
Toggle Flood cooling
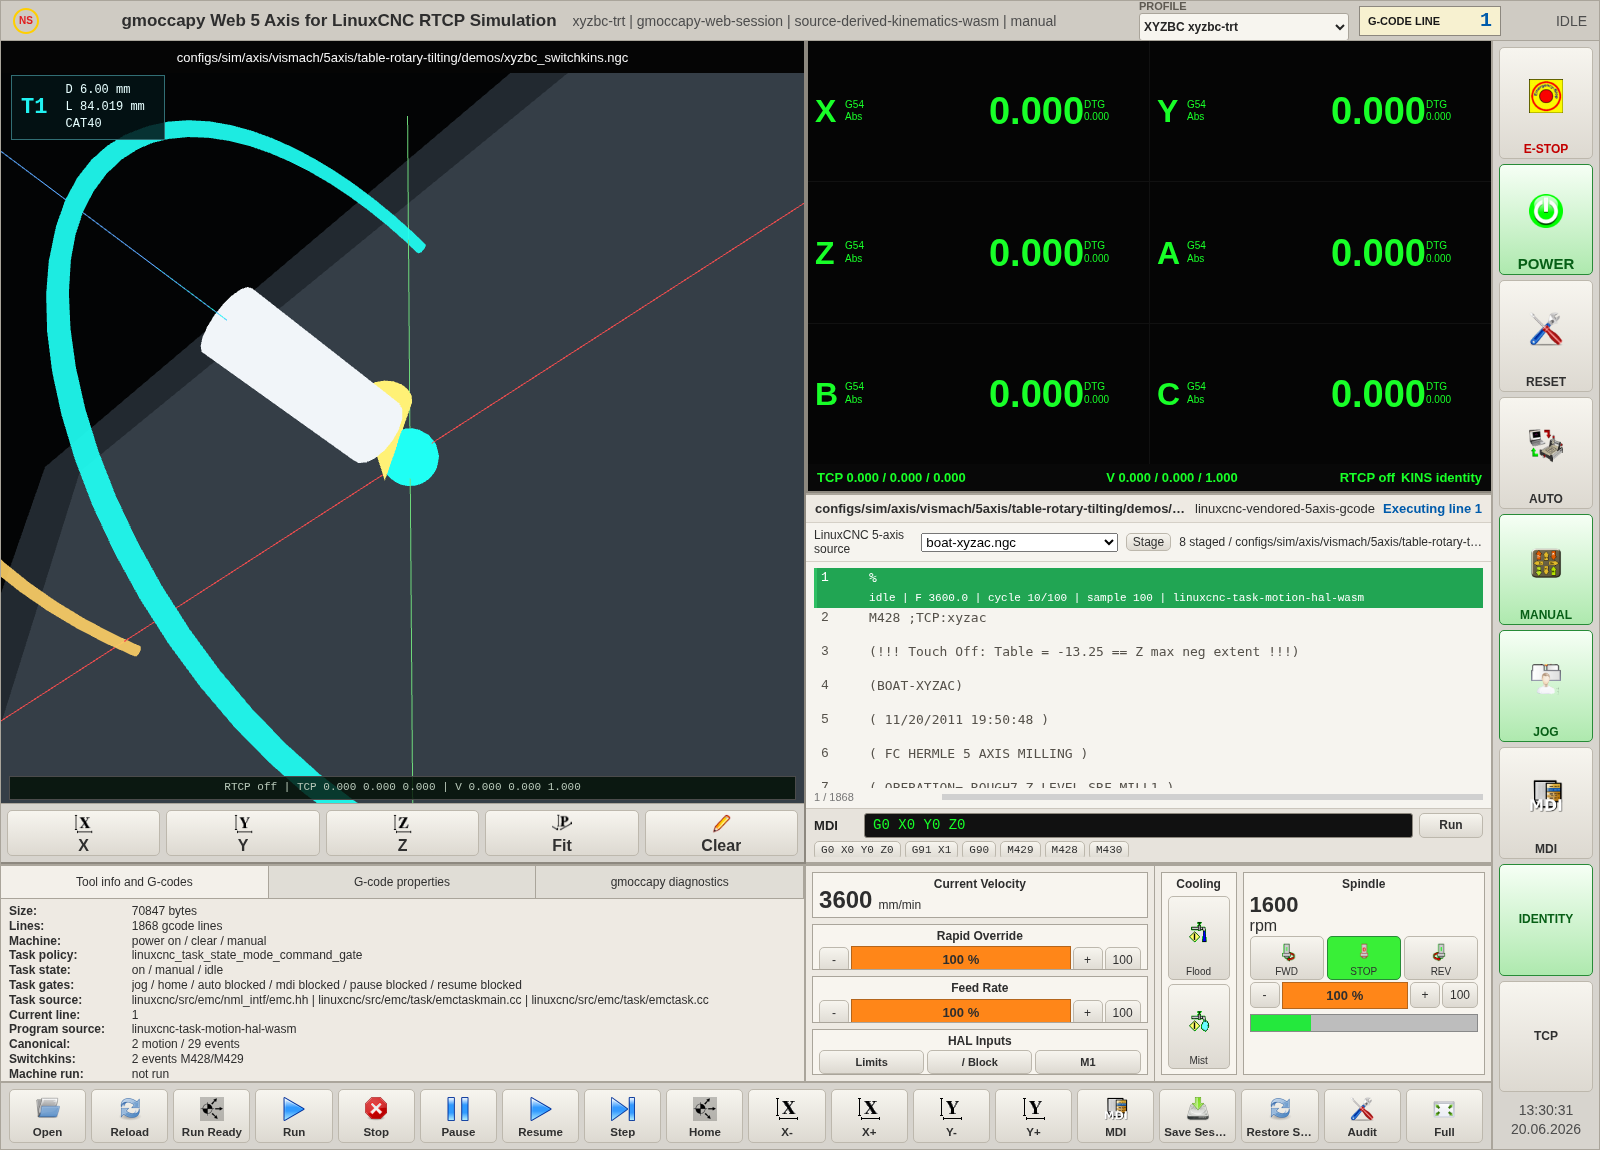(x=1198, y=938)
